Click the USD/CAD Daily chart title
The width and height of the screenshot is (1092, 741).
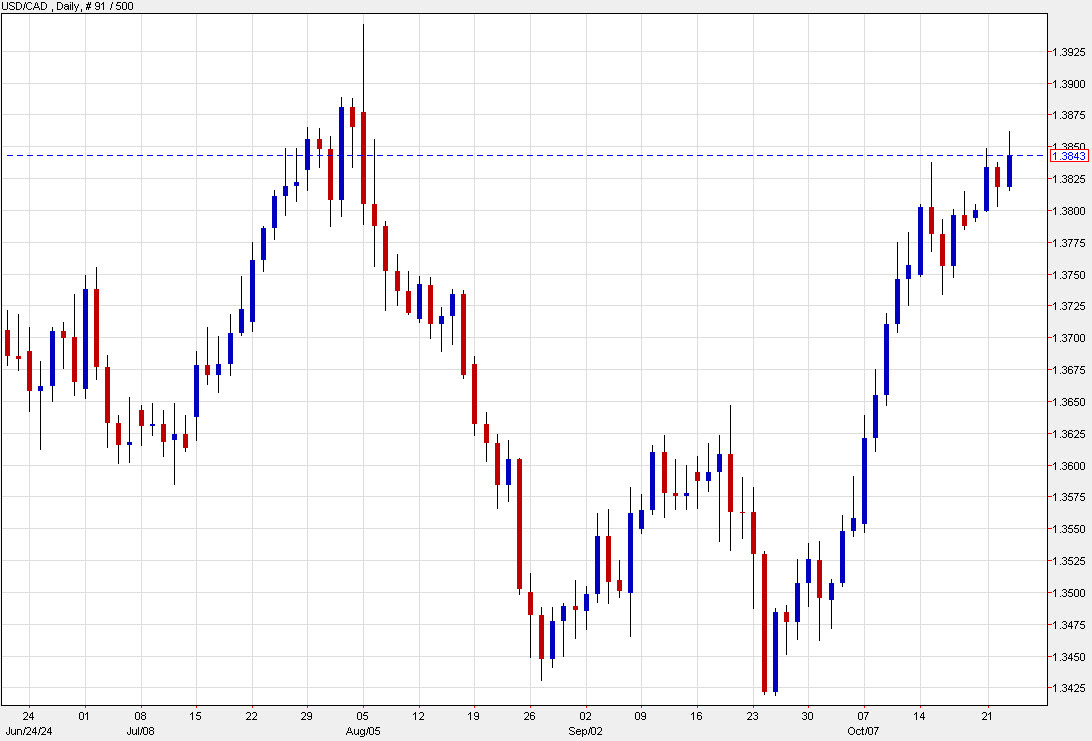[x=68, y=6]
